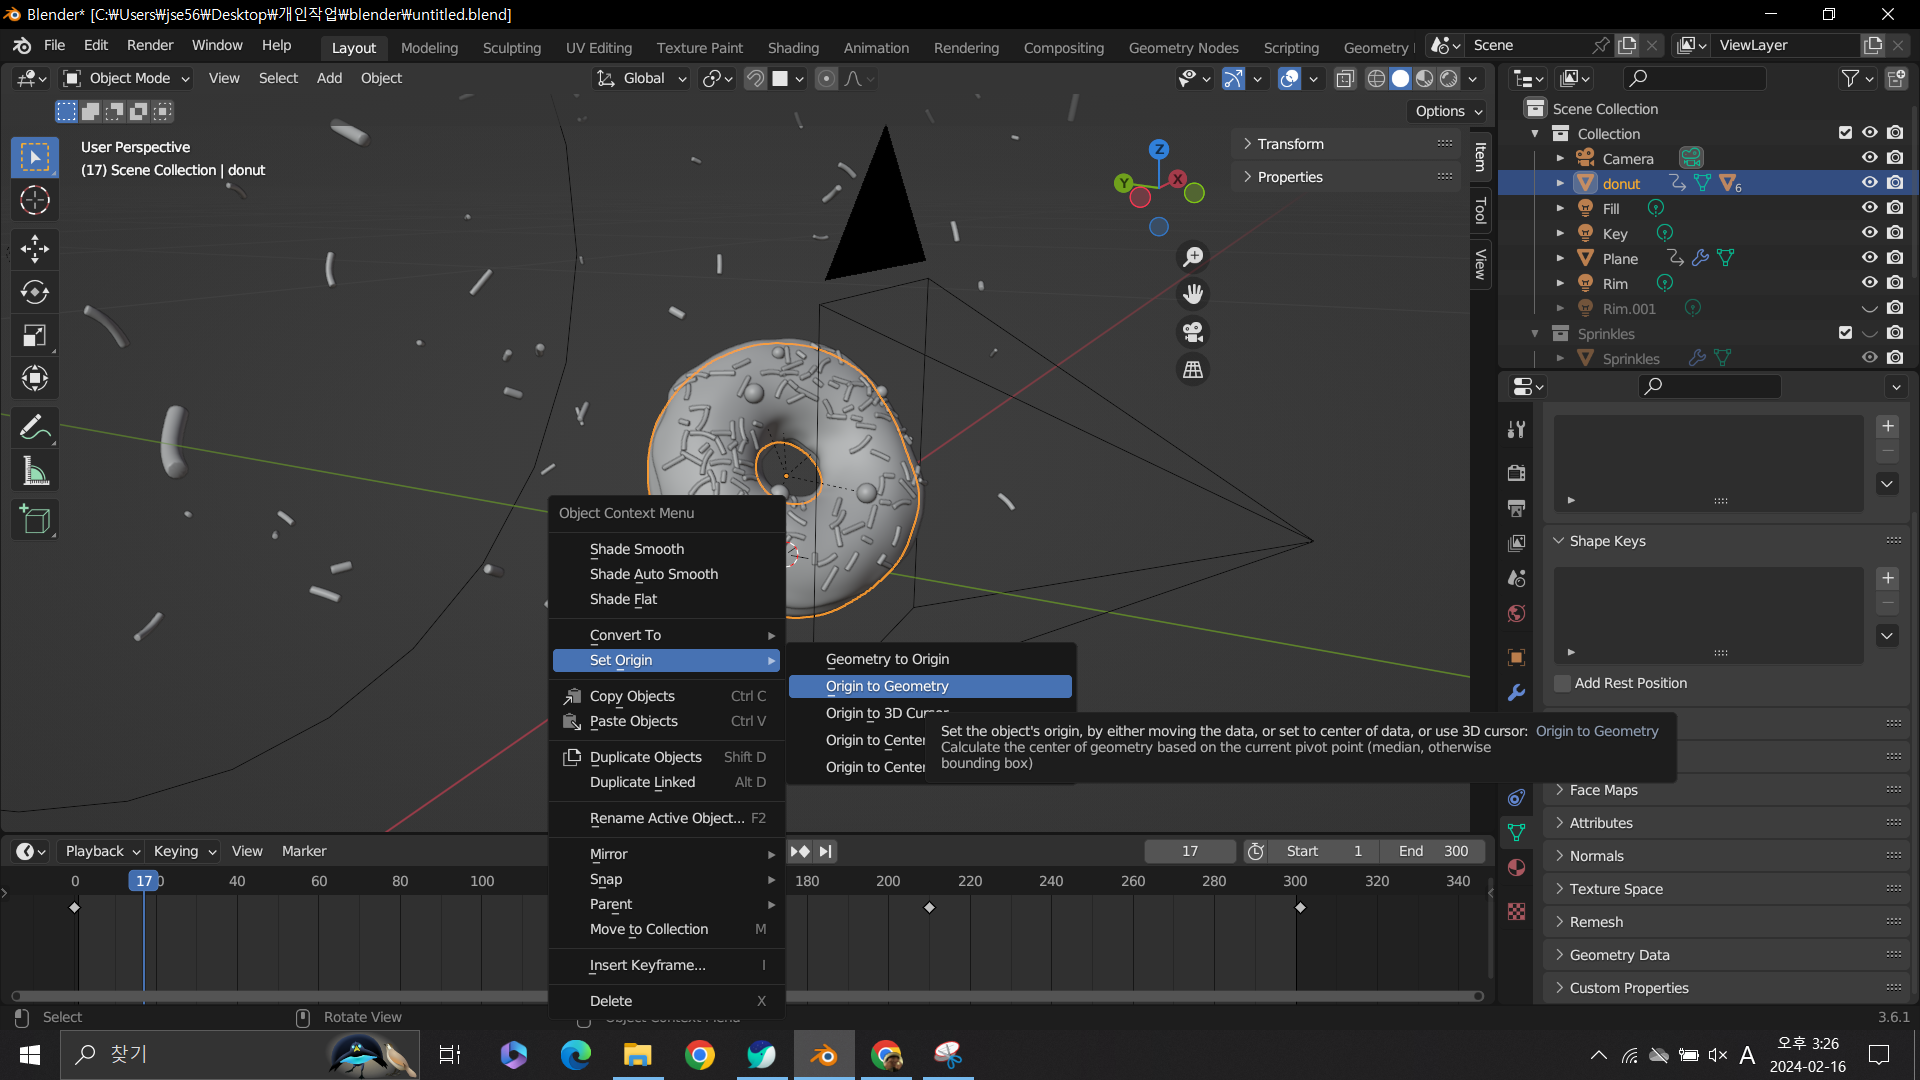This screenshot has height=1080, width=1920.
Task: Open the Tool properties tab icon
Action: coord(1516,429)
